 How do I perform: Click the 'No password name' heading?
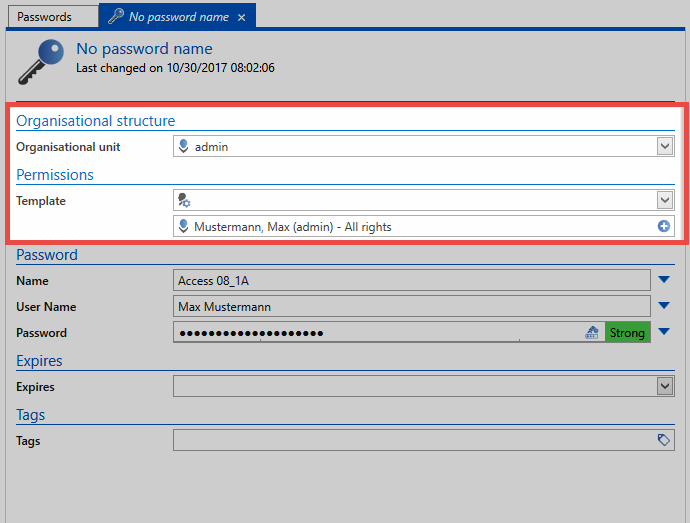144,48
